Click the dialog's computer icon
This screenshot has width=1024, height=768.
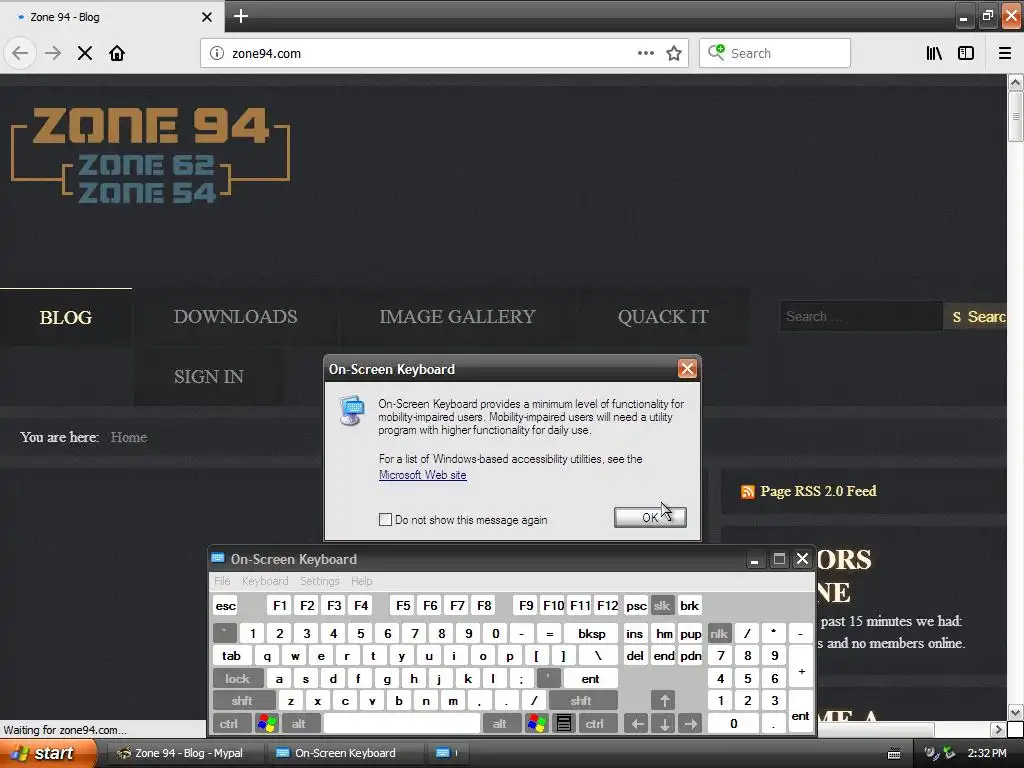(352, 411)
